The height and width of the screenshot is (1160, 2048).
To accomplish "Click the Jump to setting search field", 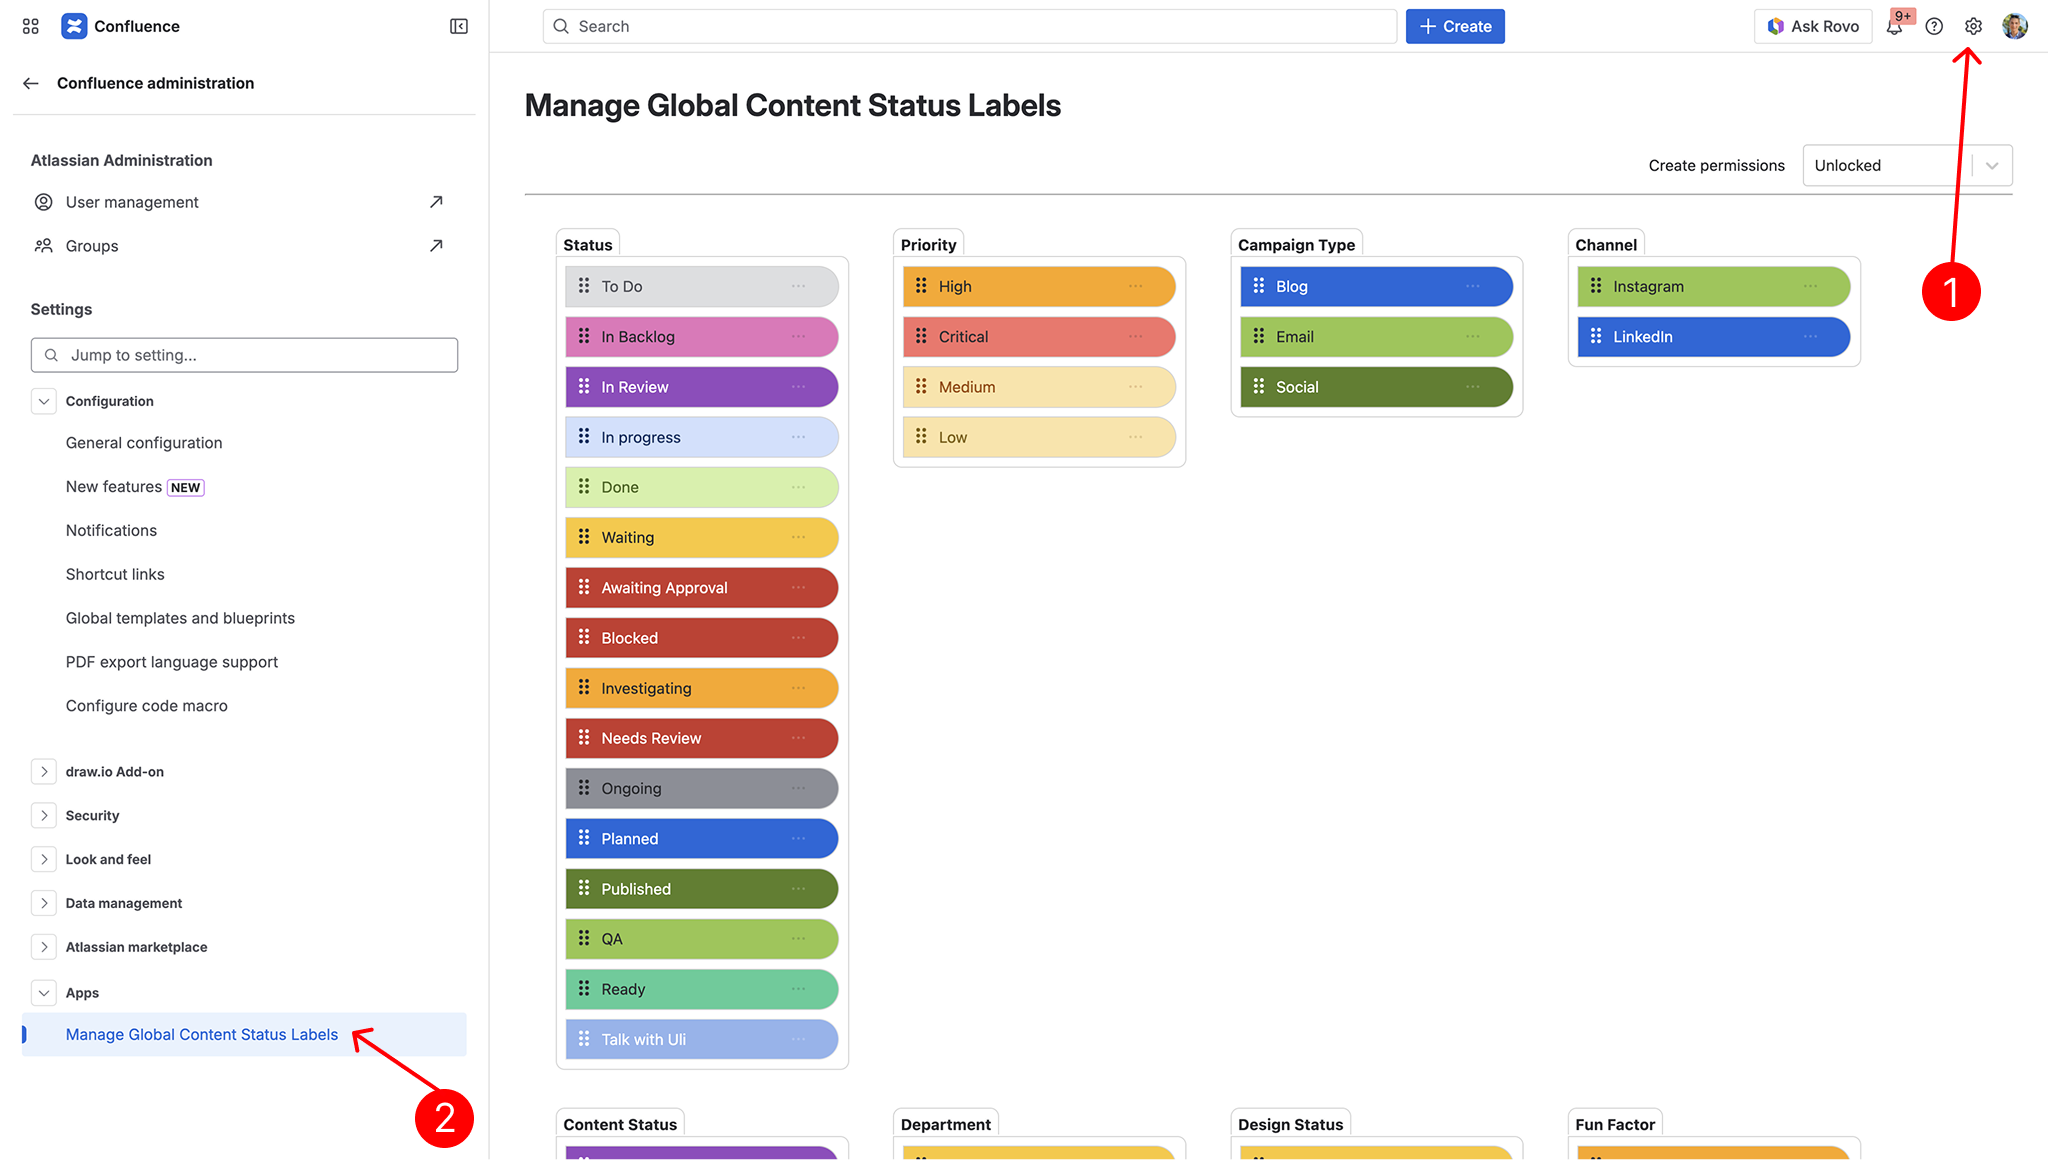I will pyautogui.click(x=245, y=355).
